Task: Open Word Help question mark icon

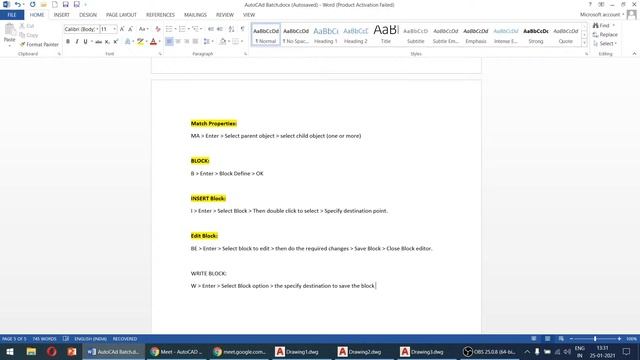Action: [590, 4]
